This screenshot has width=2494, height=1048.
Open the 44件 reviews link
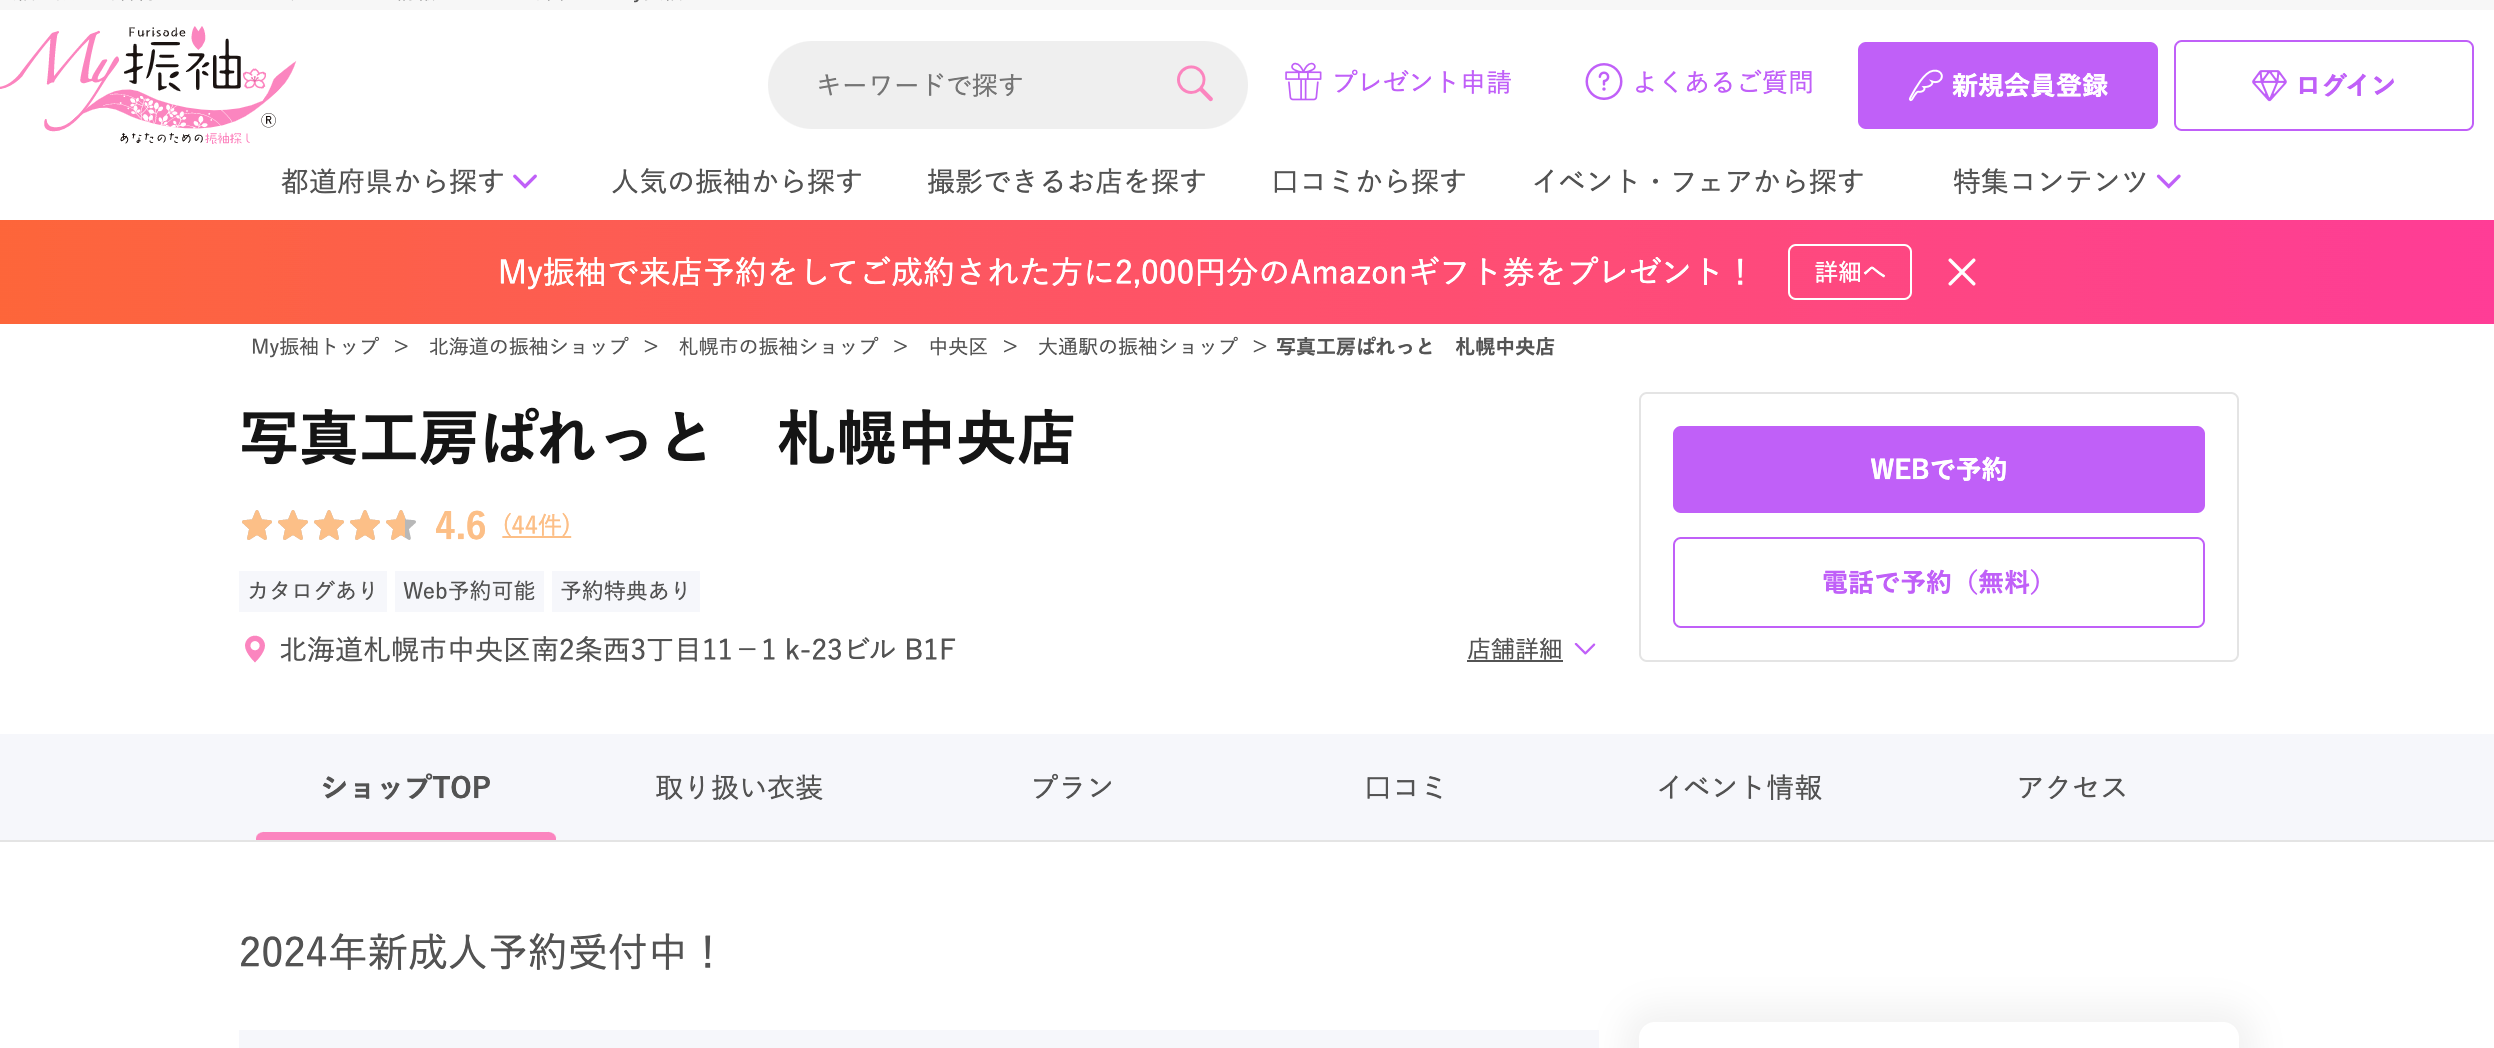537,525
